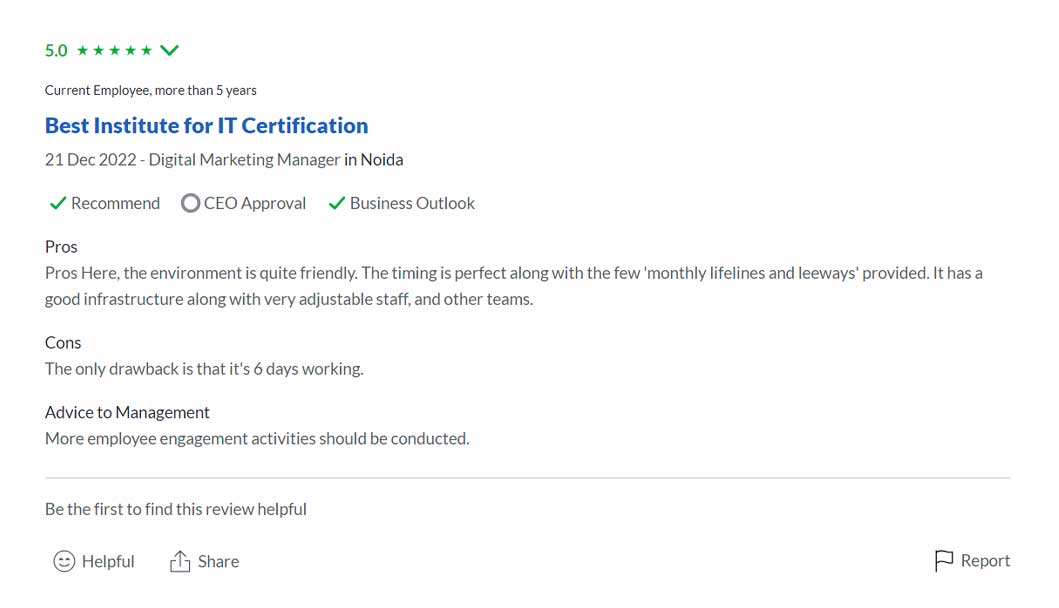The width and height of the screenshot is (1059, 608).
Task: Click the Report flag icon
Action: coord(943,561)
